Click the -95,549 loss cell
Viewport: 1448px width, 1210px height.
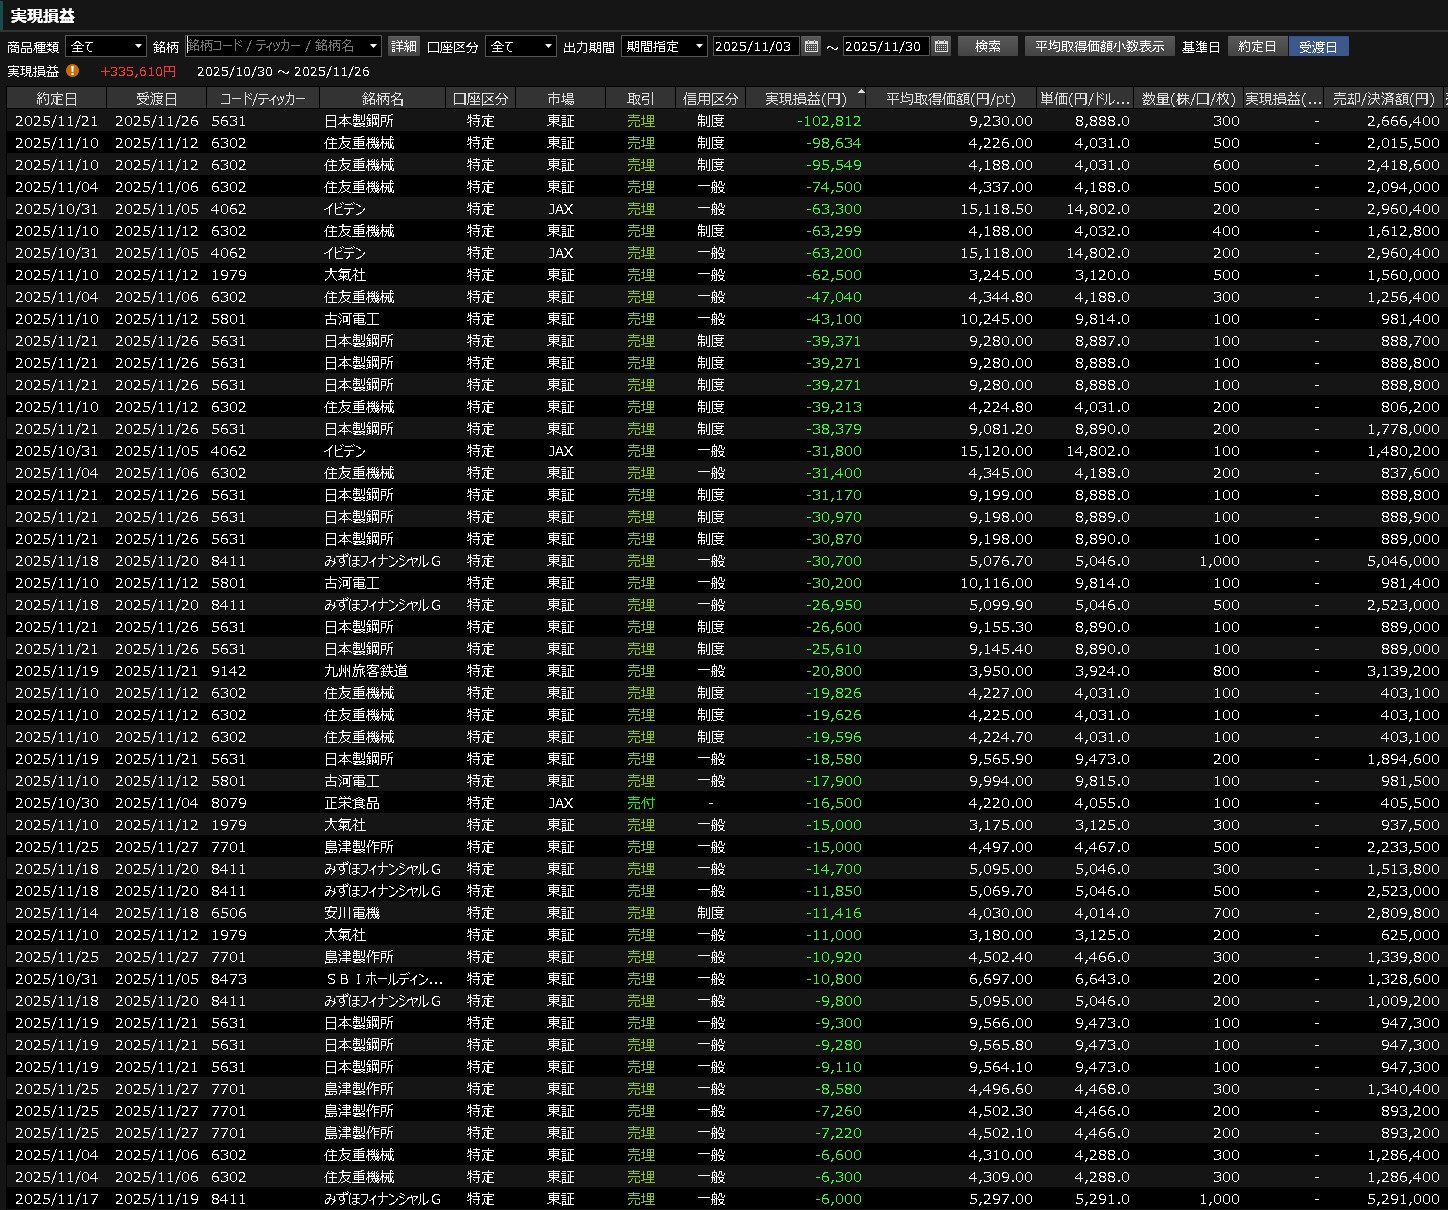833,164
